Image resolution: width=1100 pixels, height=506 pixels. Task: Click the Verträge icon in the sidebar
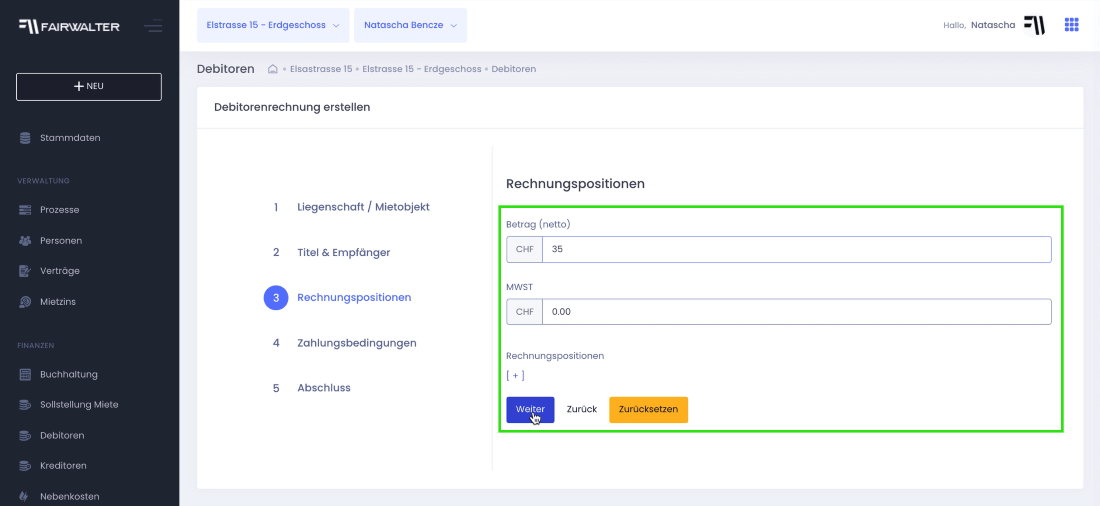[x=25, y=271]
